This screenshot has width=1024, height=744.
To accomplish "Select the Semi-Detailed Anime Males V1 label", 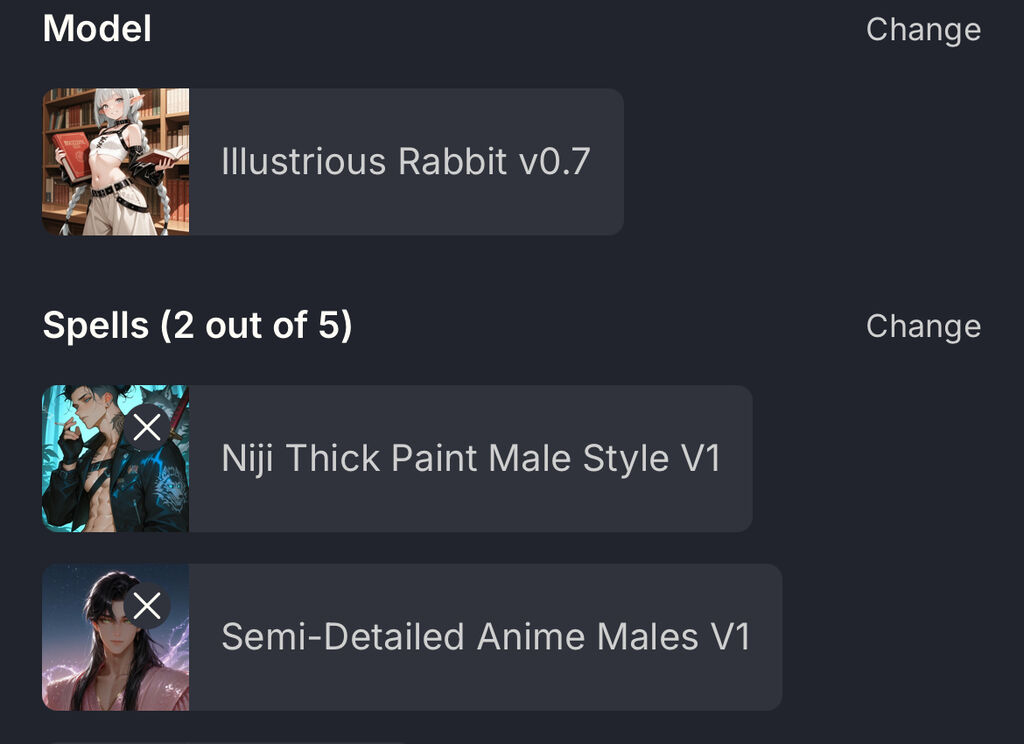I will pos(486,637).
